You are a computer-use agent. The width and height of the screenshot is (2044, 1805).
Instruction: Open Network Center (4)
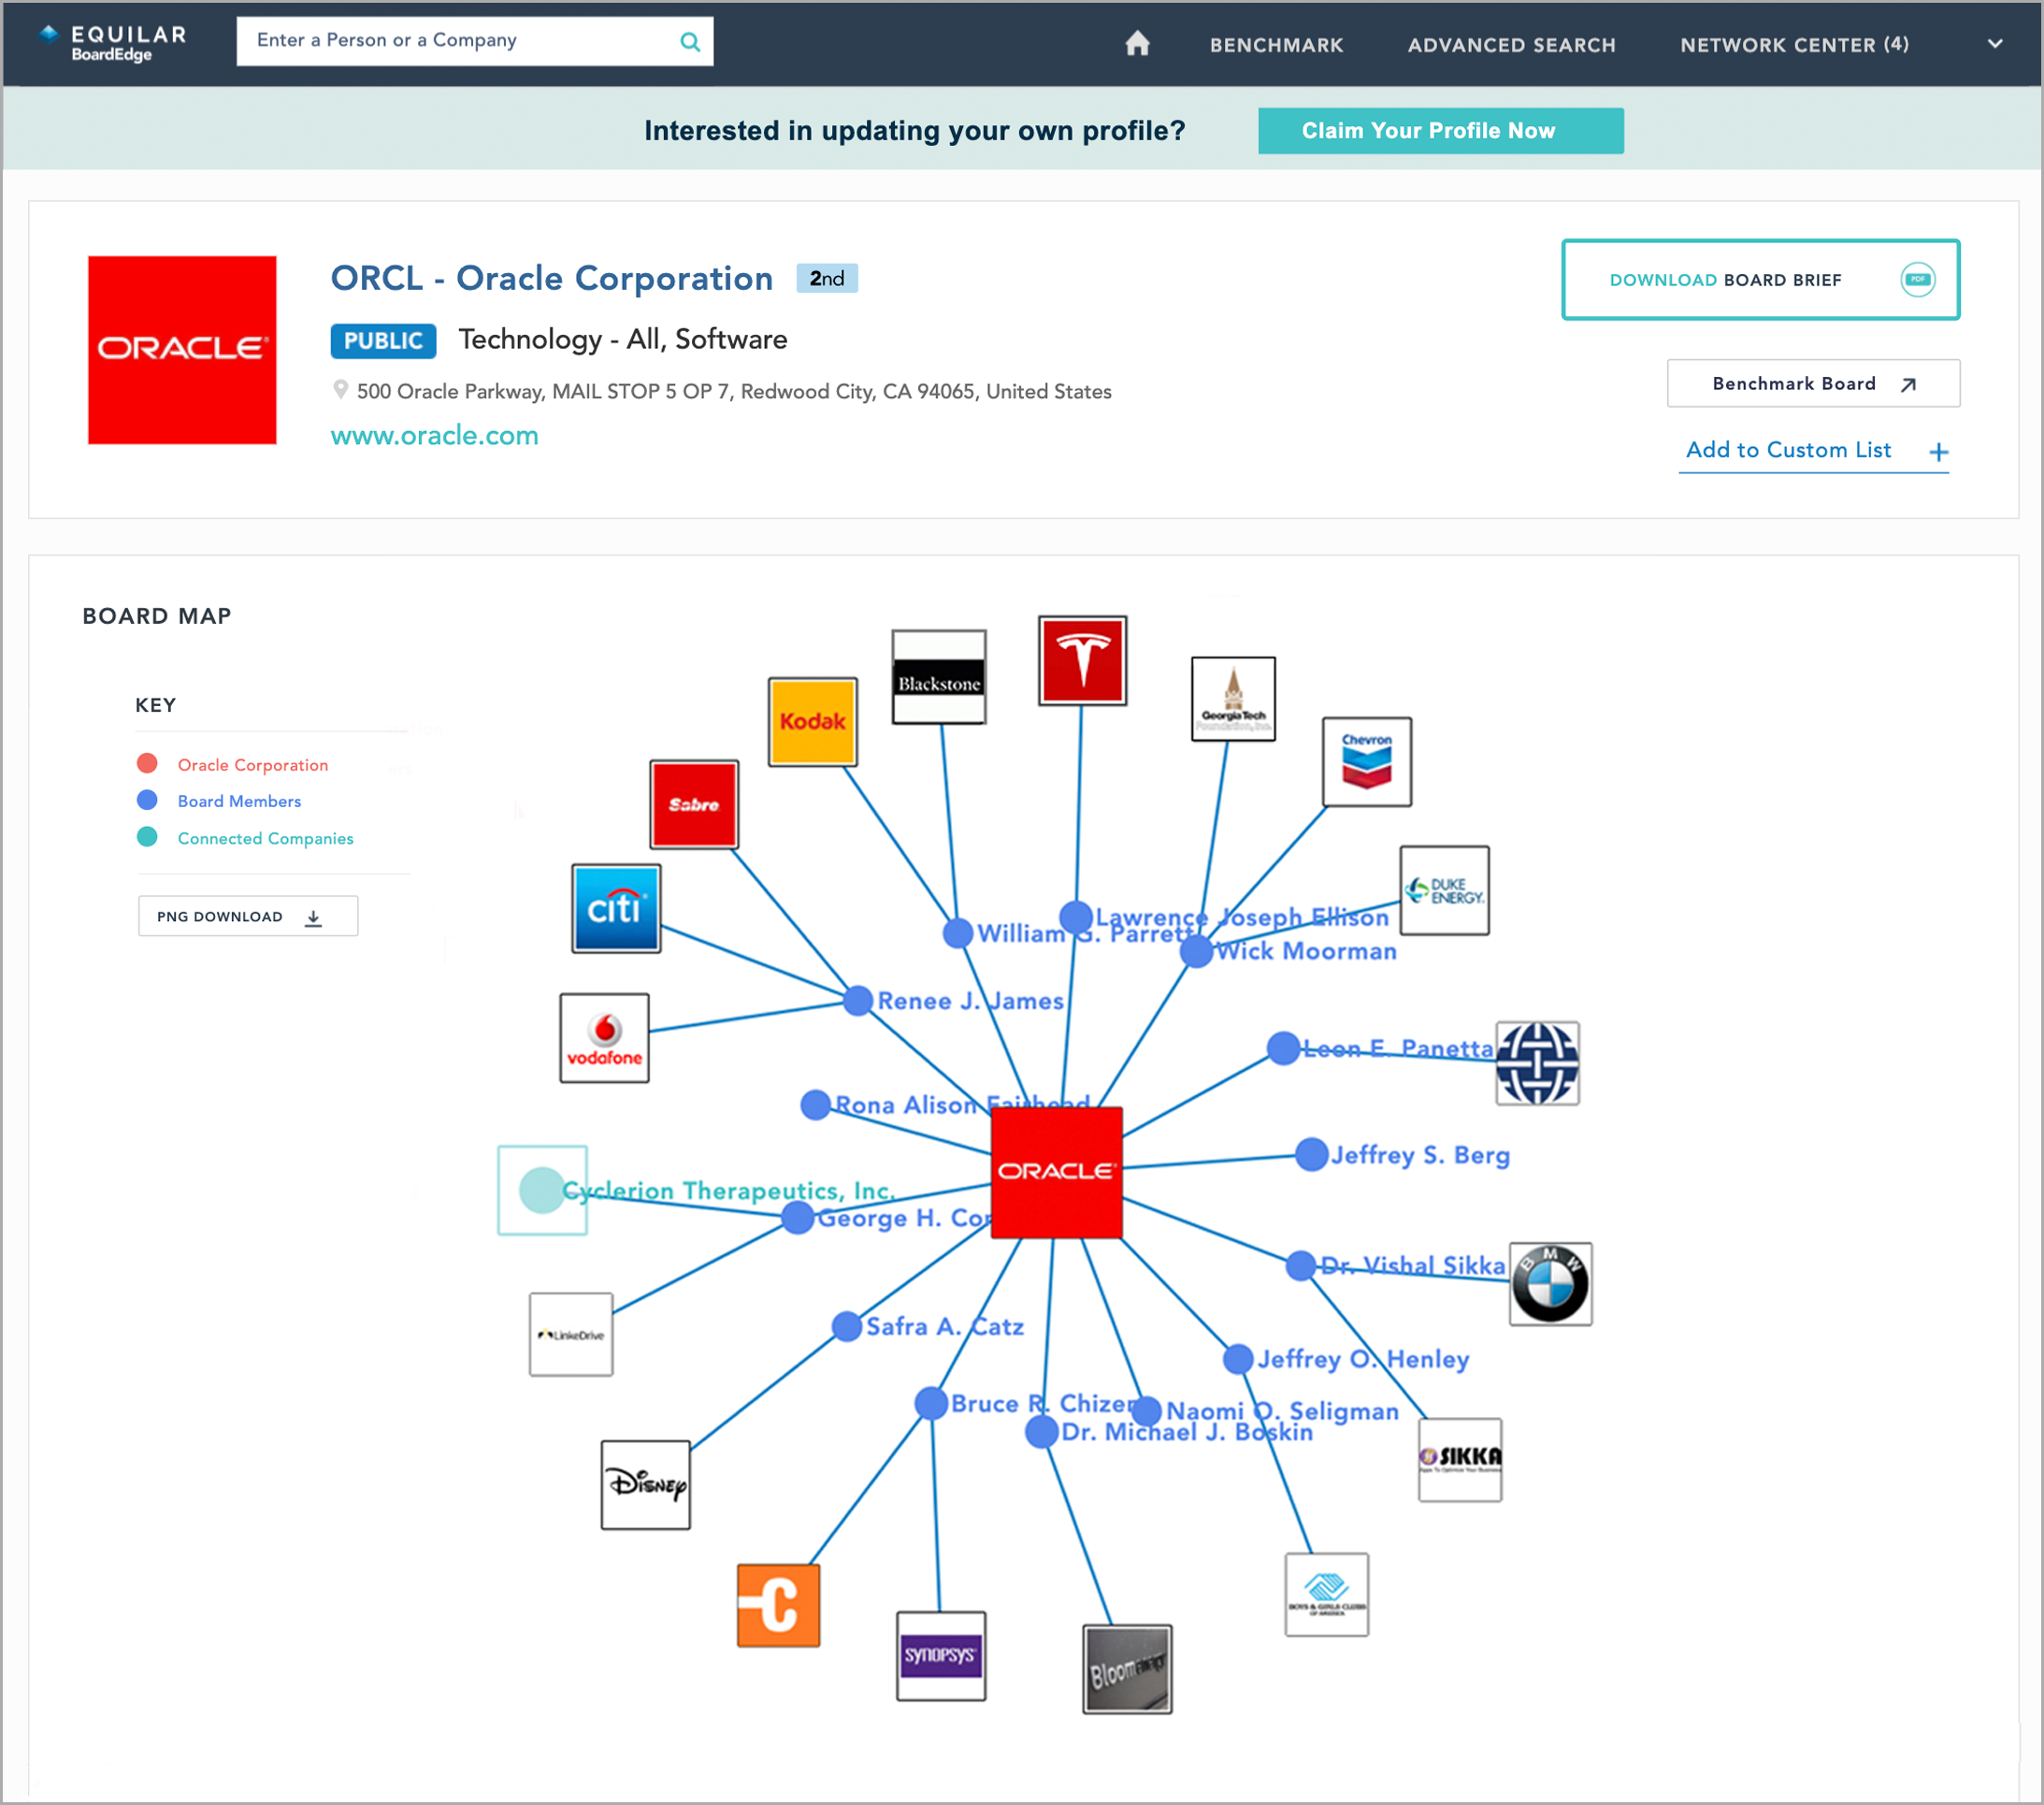pos(1794,45)
